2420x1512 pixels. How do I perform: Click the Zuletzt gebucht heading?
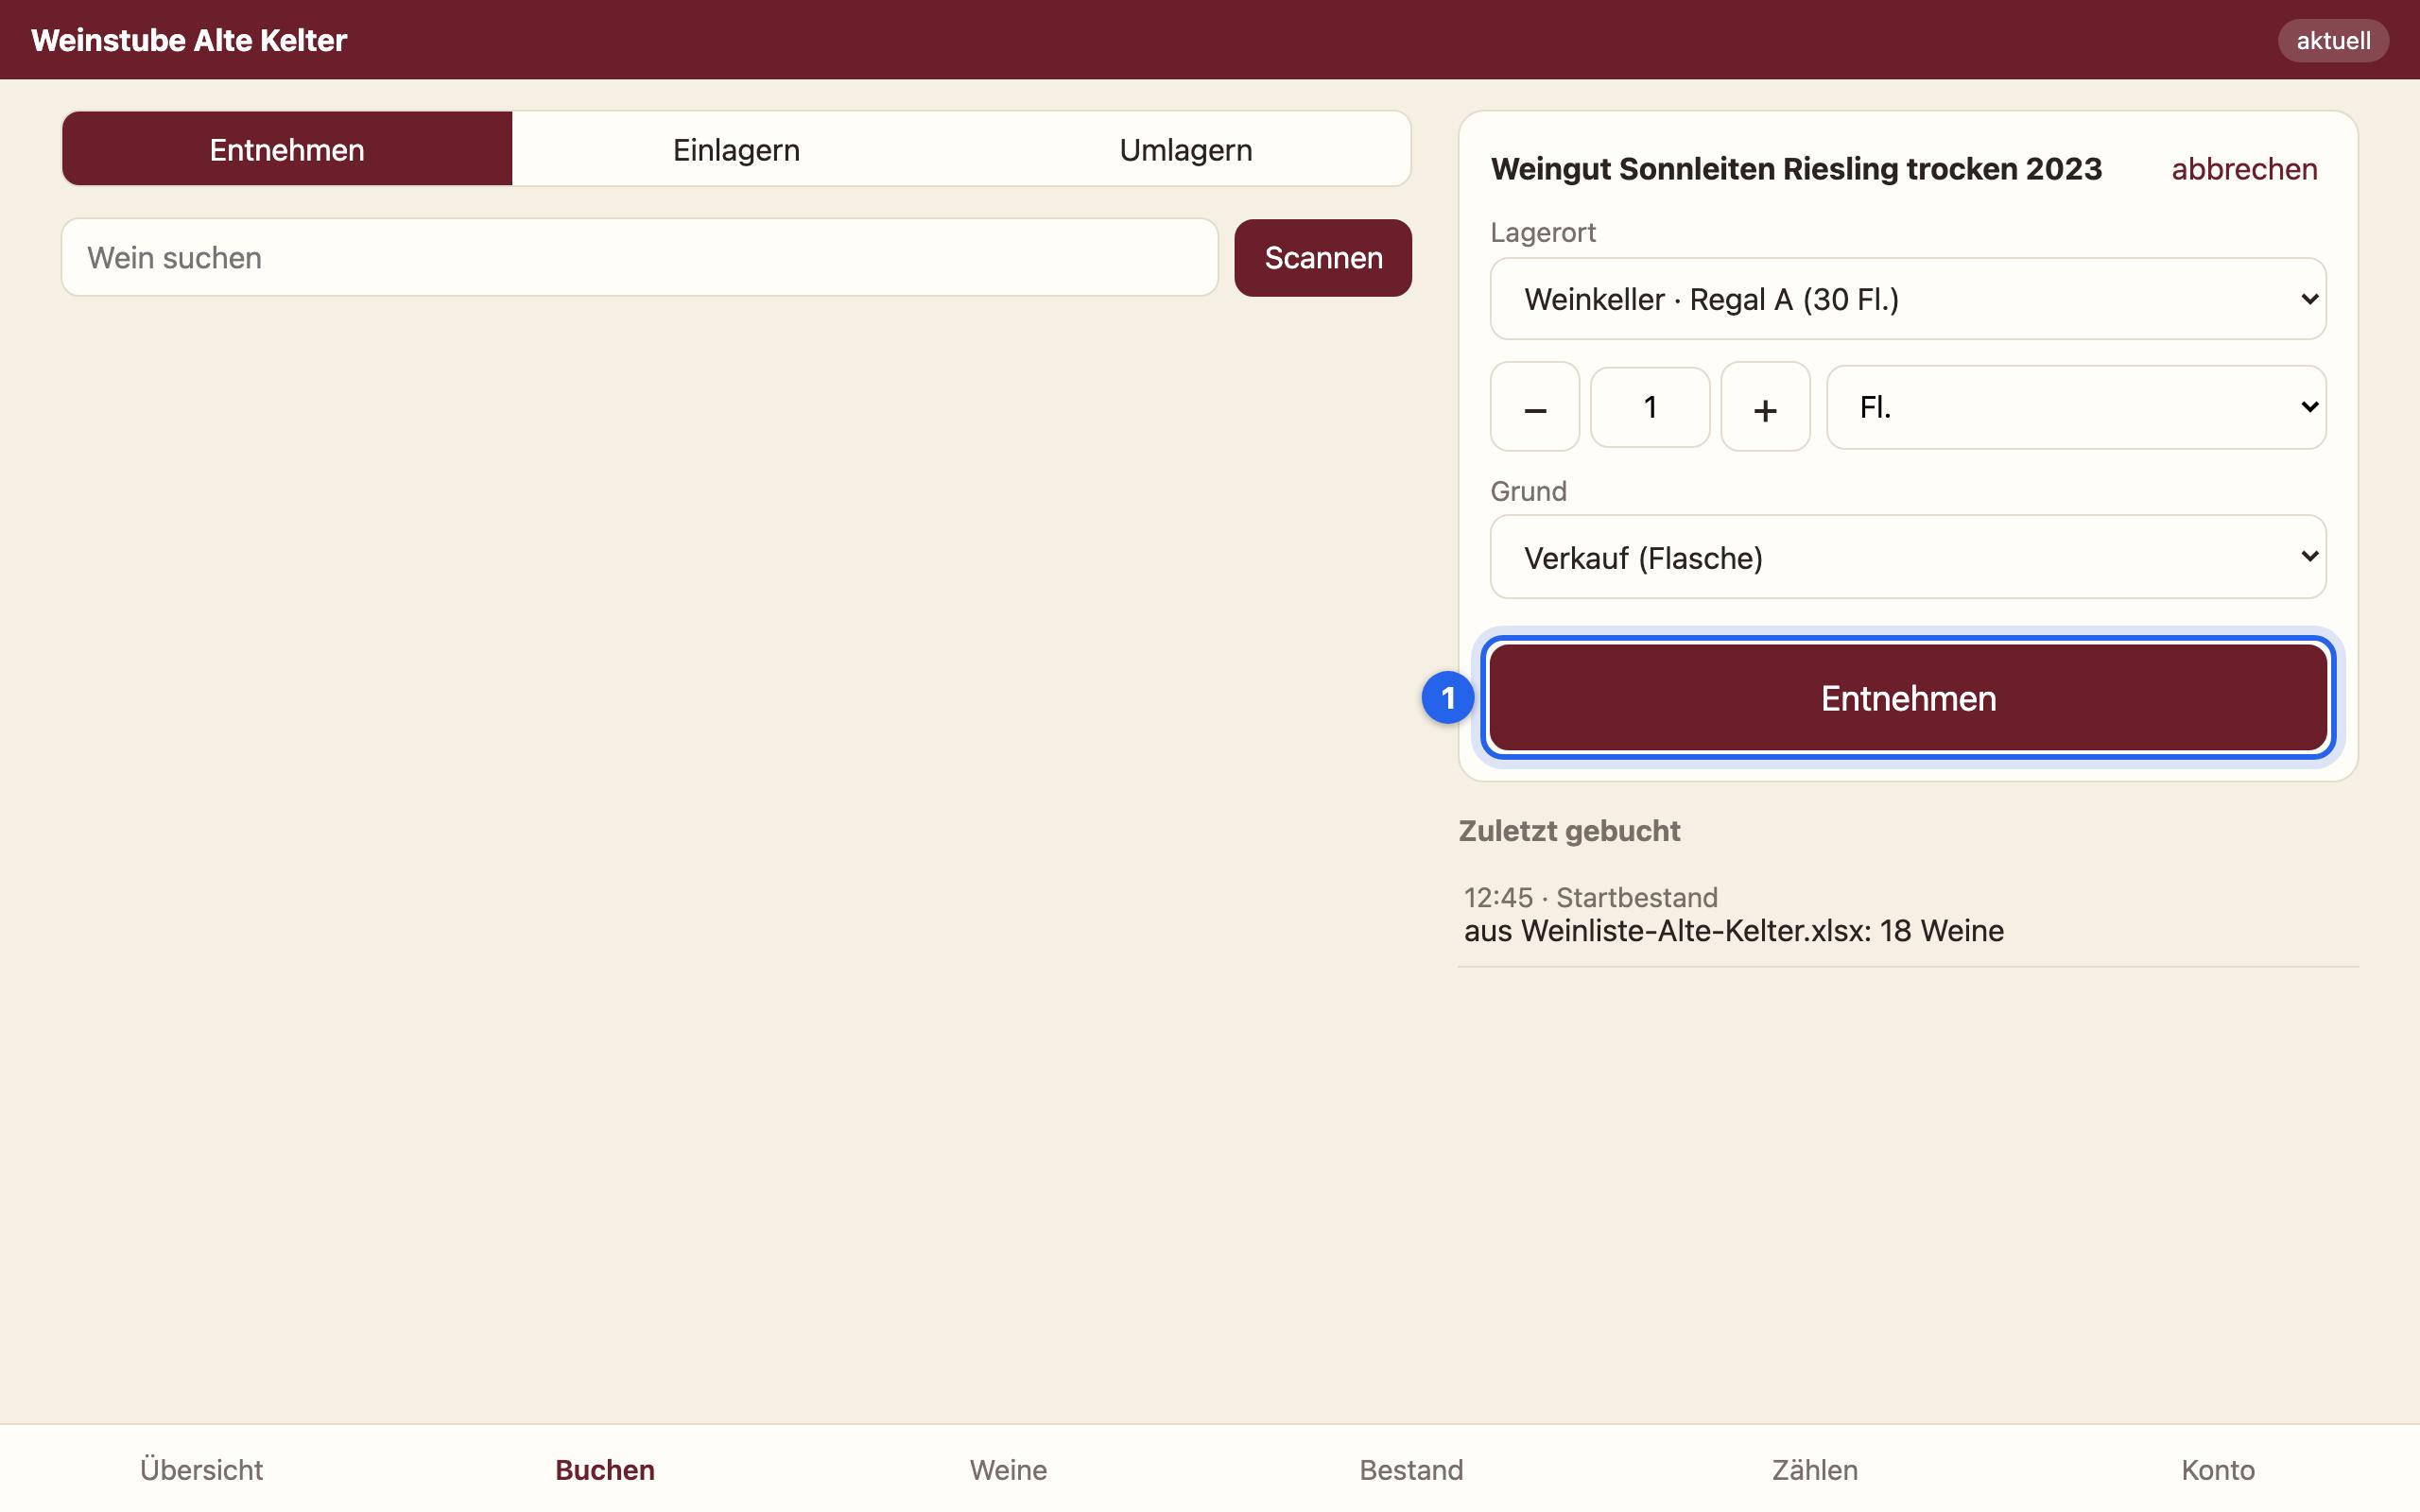tap(1569, 831)
